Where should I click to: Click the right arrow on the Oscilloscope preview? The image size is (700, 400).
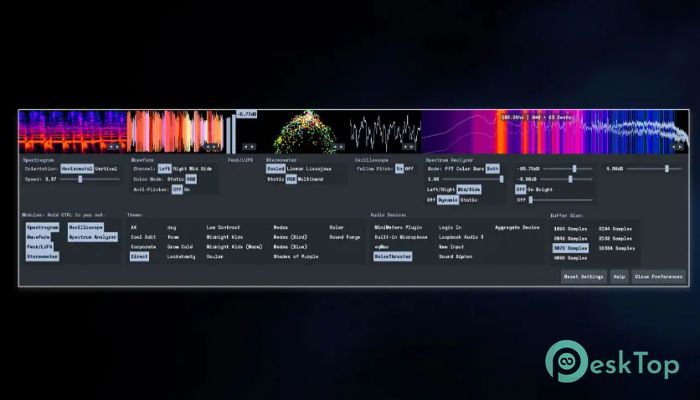[412, 147]
